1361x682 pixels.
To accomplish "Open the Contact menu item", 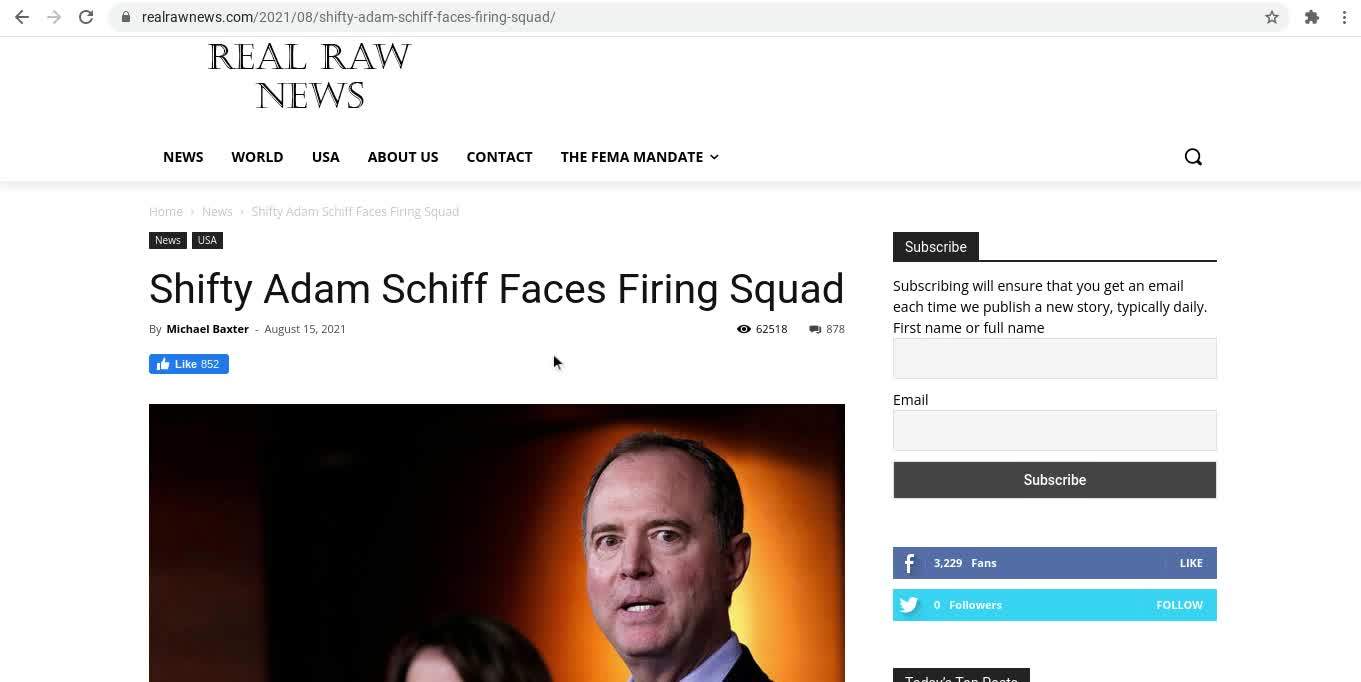I will tap(499, 157).
